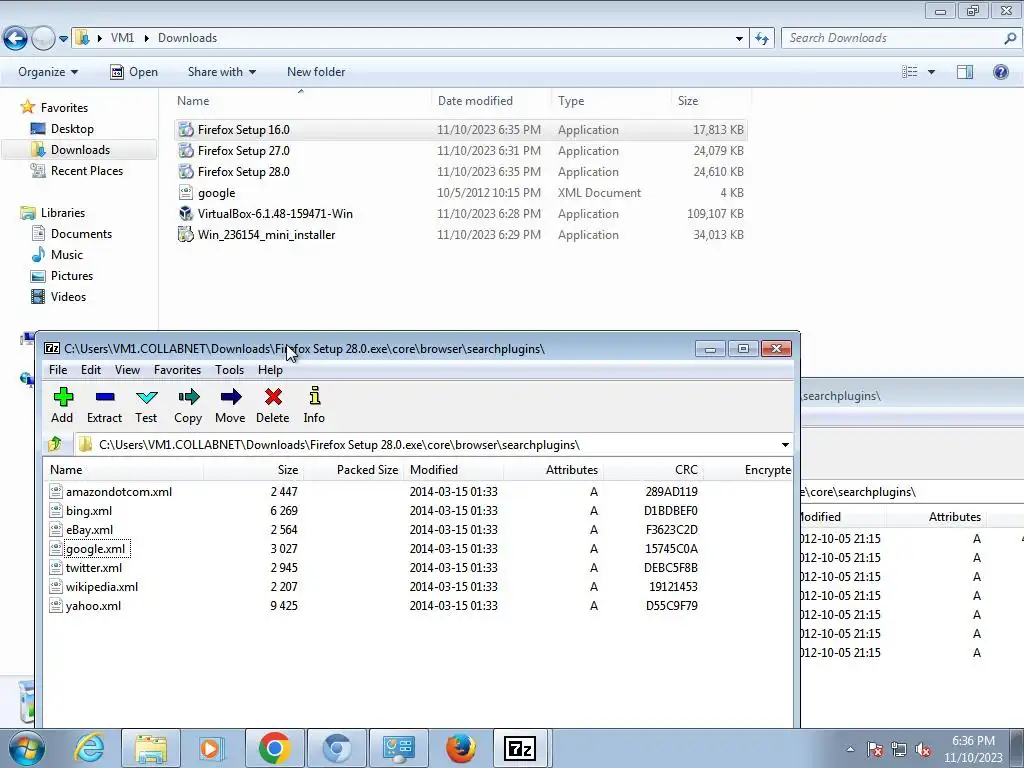The image size is (1024, 768).
Task: Toggle the Explorer preview pane
Action: [965, 72]
